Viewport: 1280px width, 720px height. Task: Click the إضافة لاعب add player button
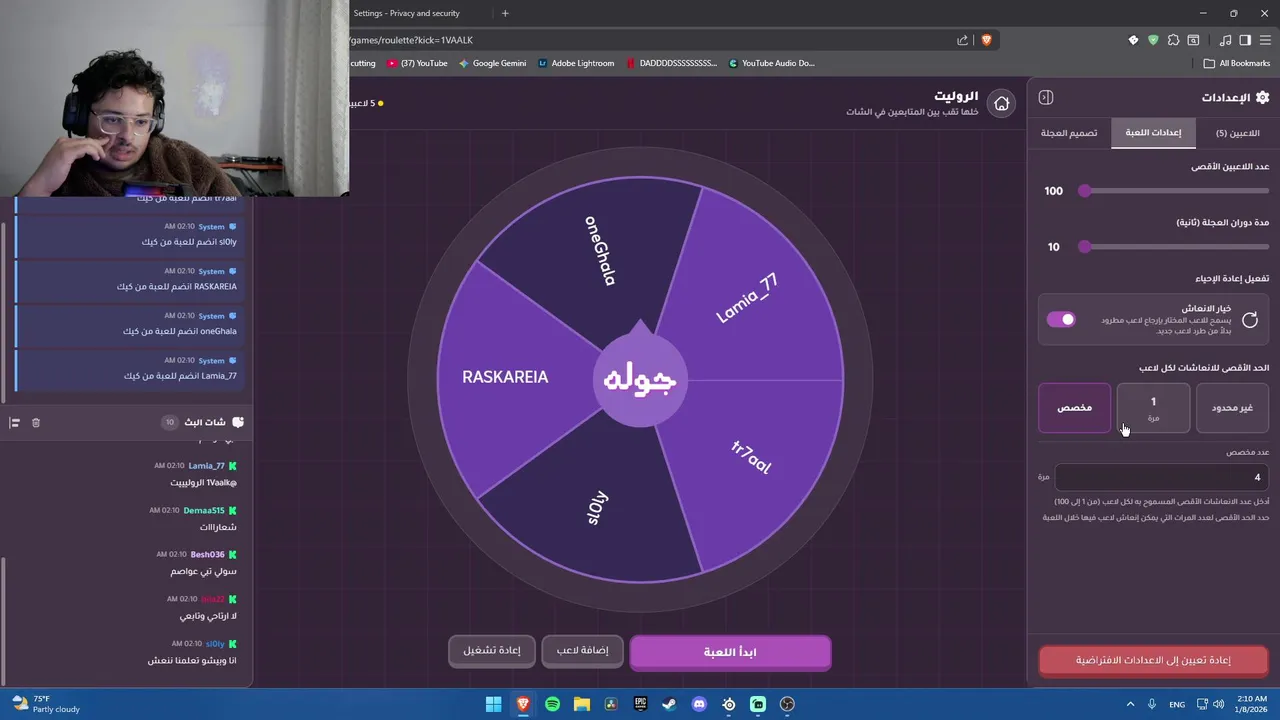[x=582, y=651]
